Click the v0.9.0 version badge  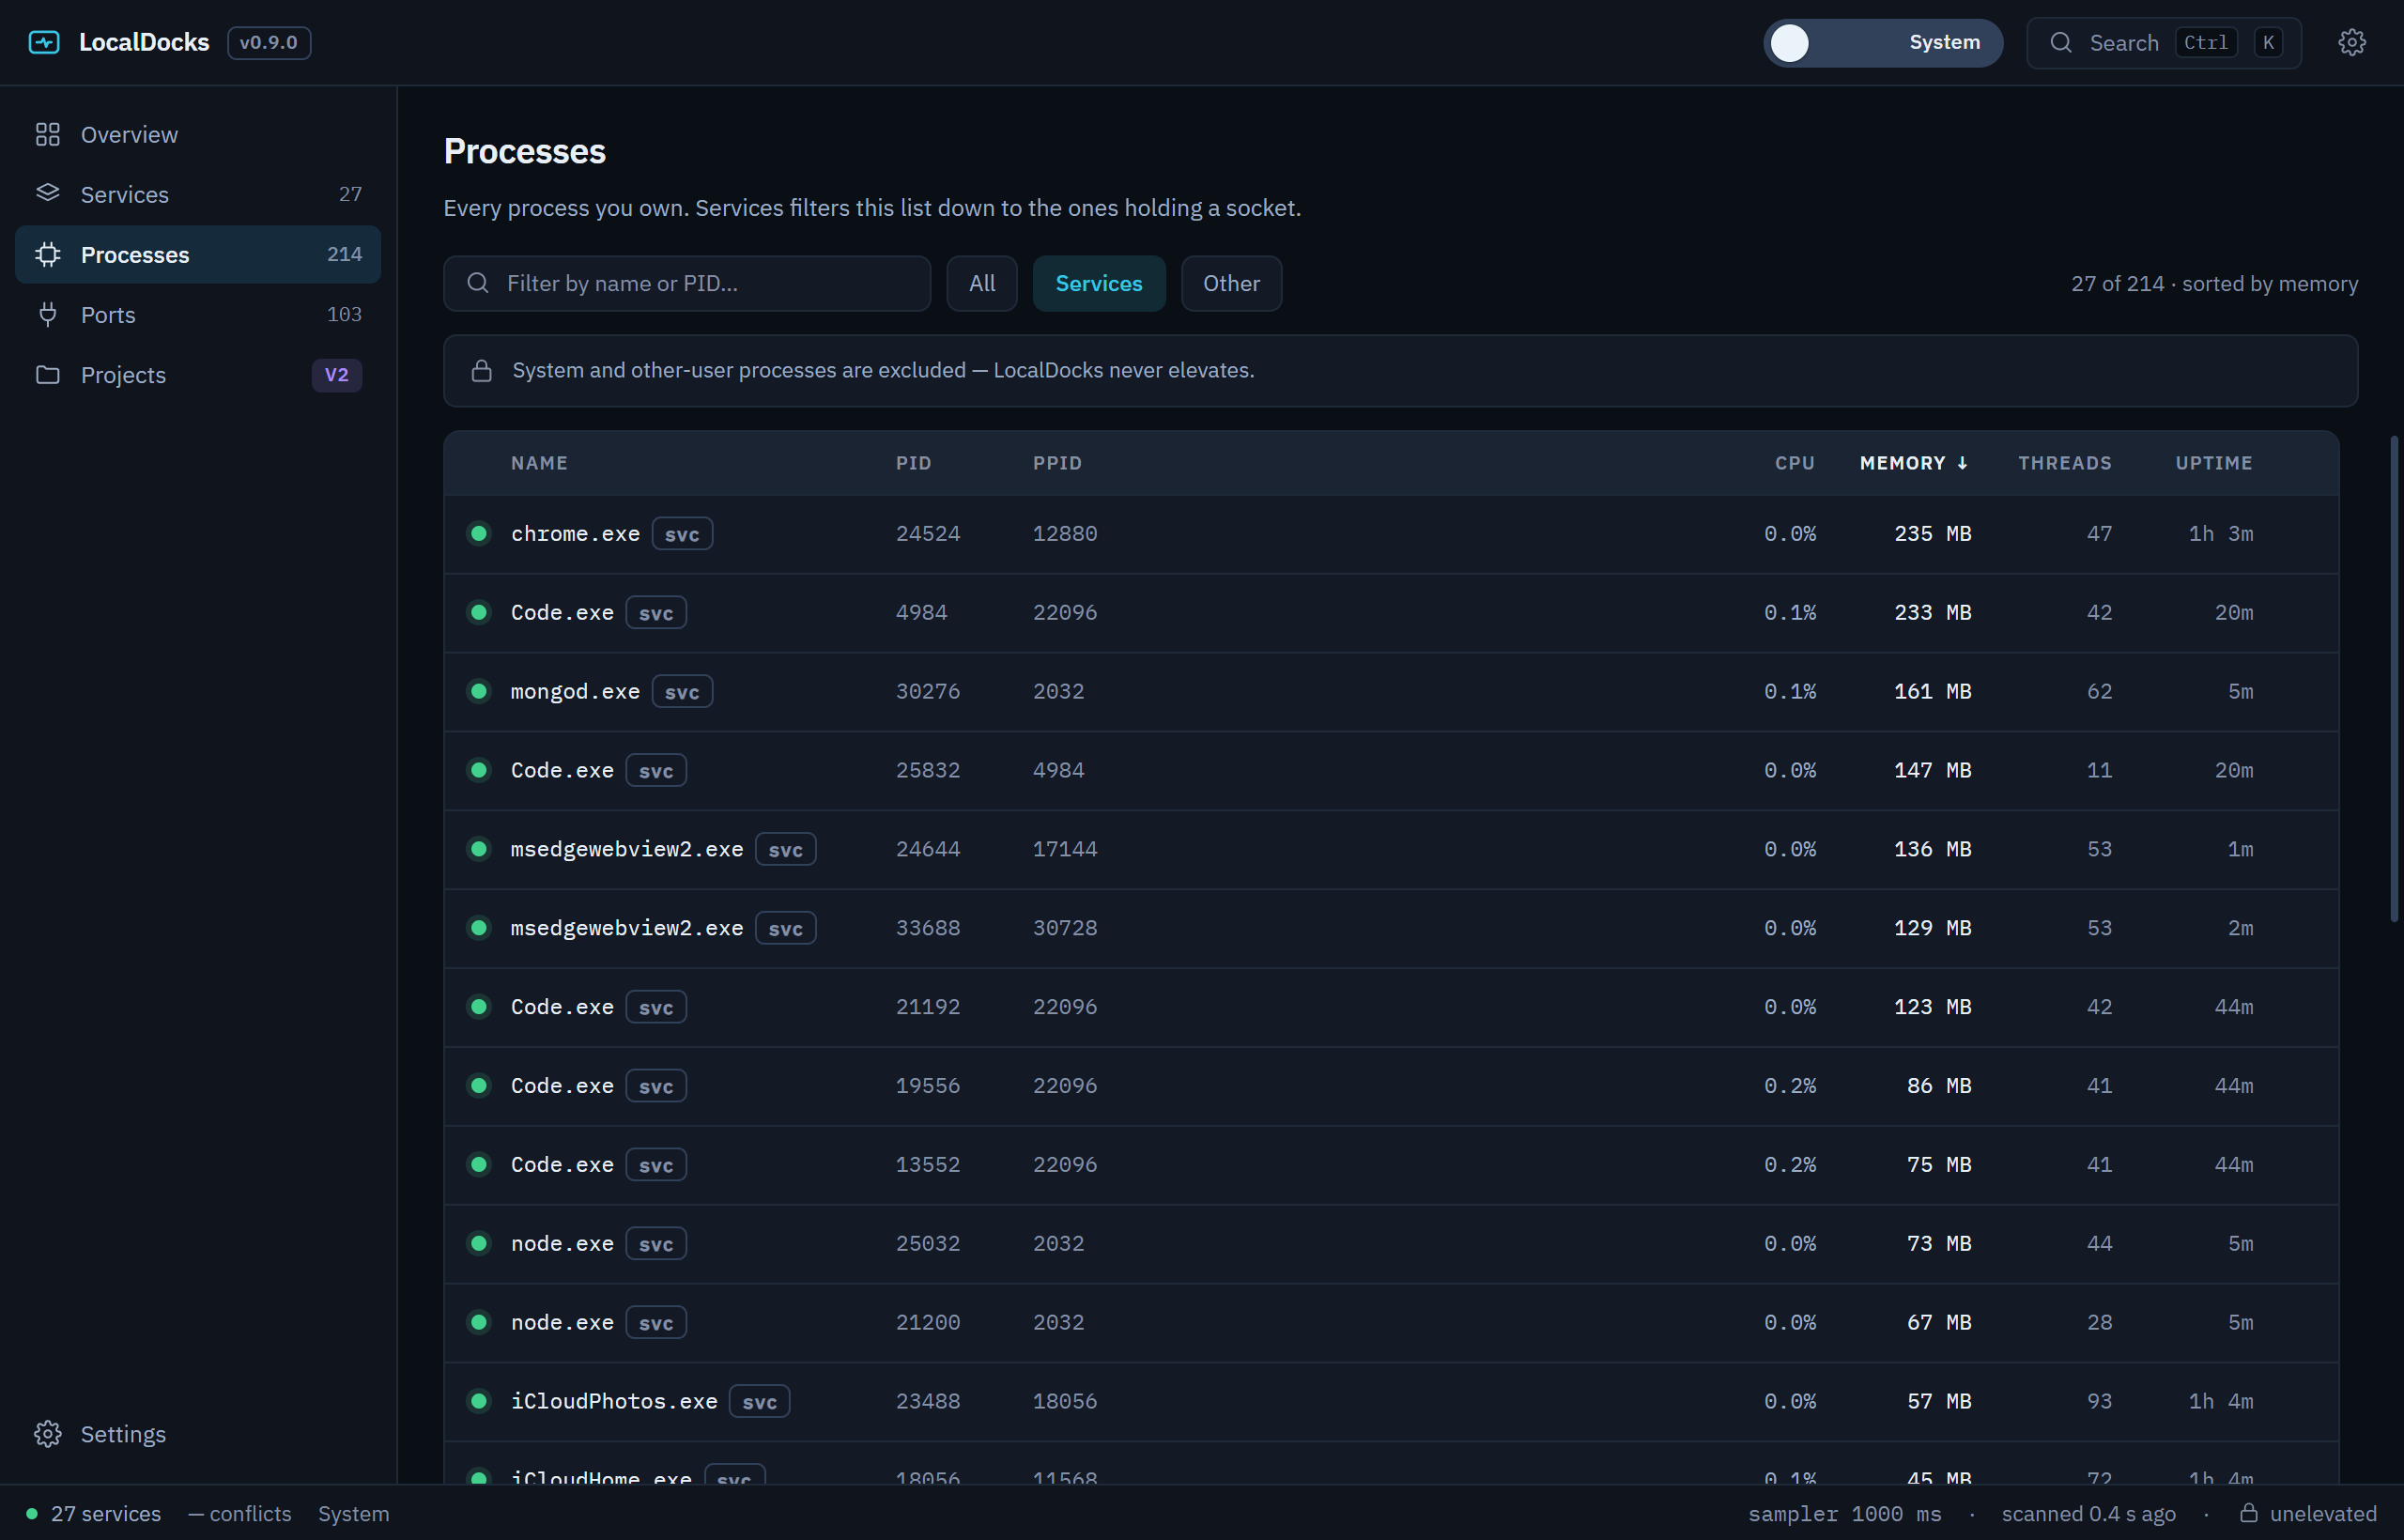tap(269, 42)
